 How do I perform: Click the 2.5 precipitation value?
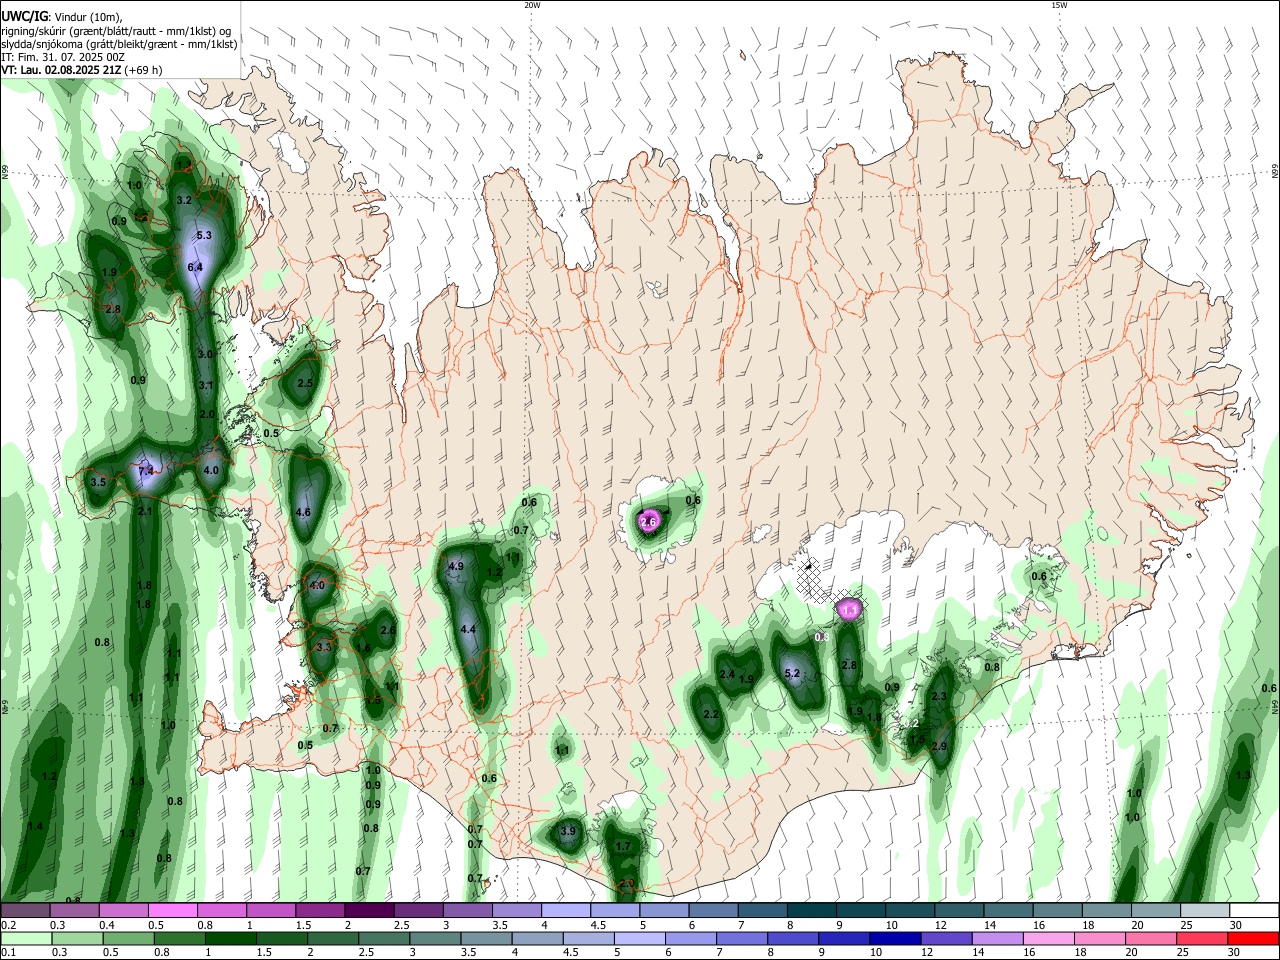[305, 383]
